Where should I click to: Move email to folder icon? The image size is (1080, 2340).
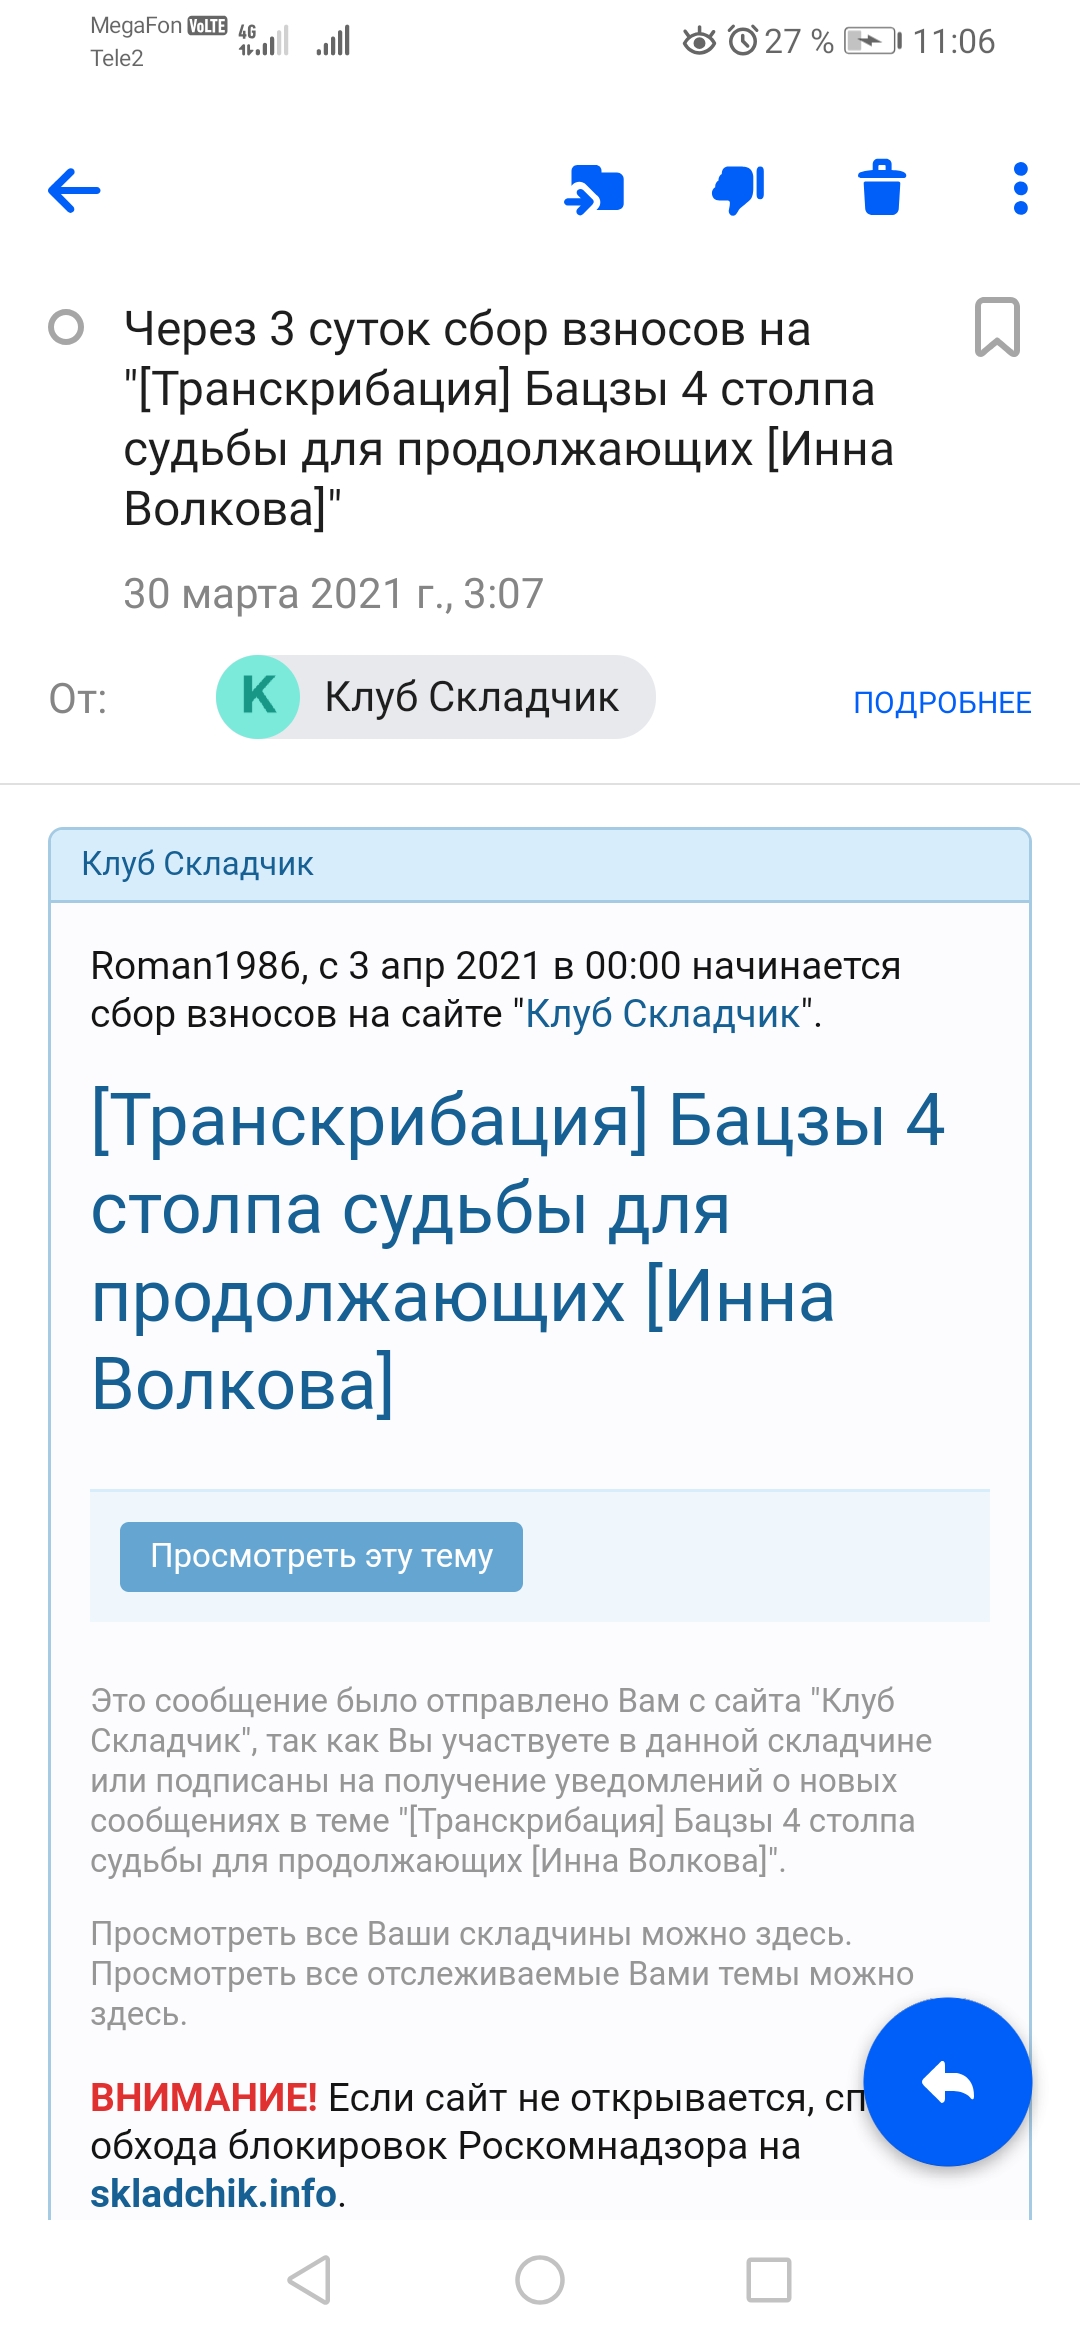(x=595, y=190)
